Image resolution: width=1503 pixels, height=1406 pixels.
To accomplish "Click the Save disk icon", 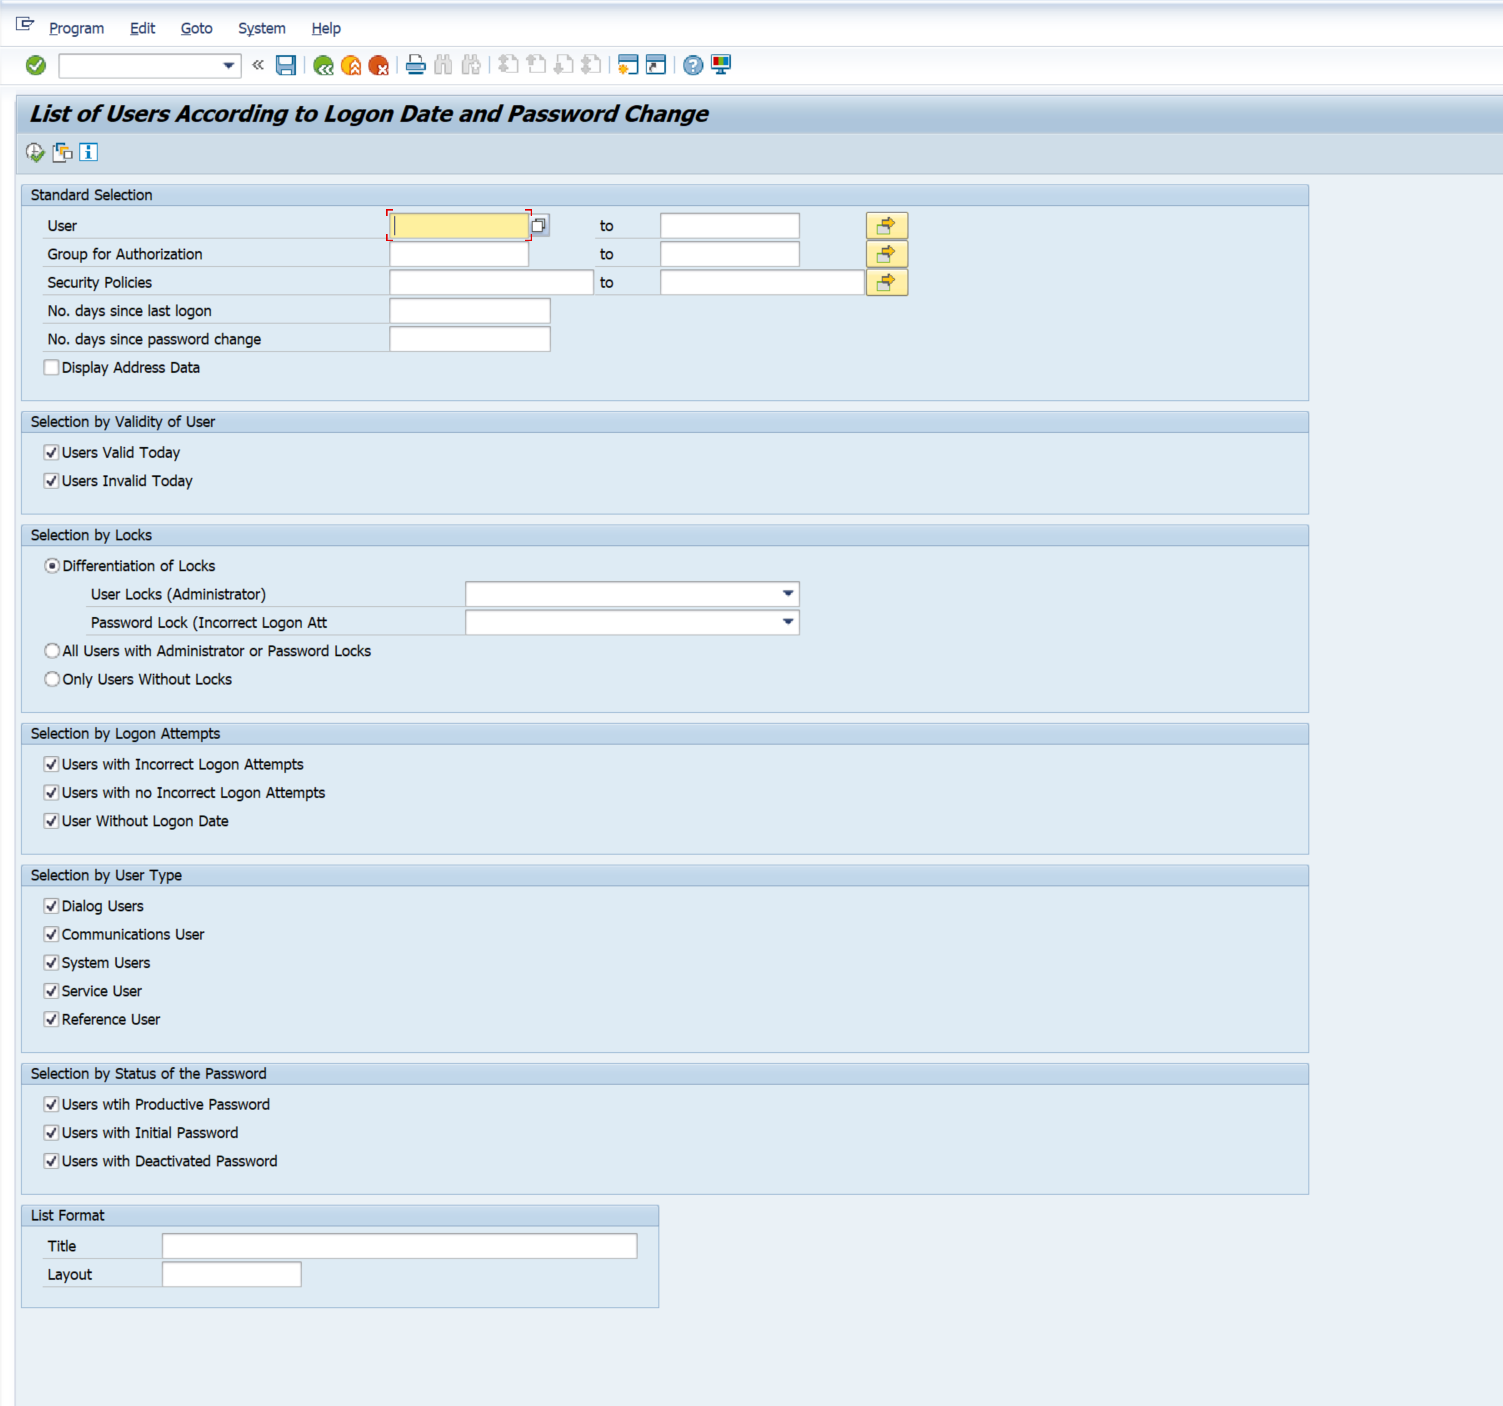I will pyautogui.click(x=286, y=66).
